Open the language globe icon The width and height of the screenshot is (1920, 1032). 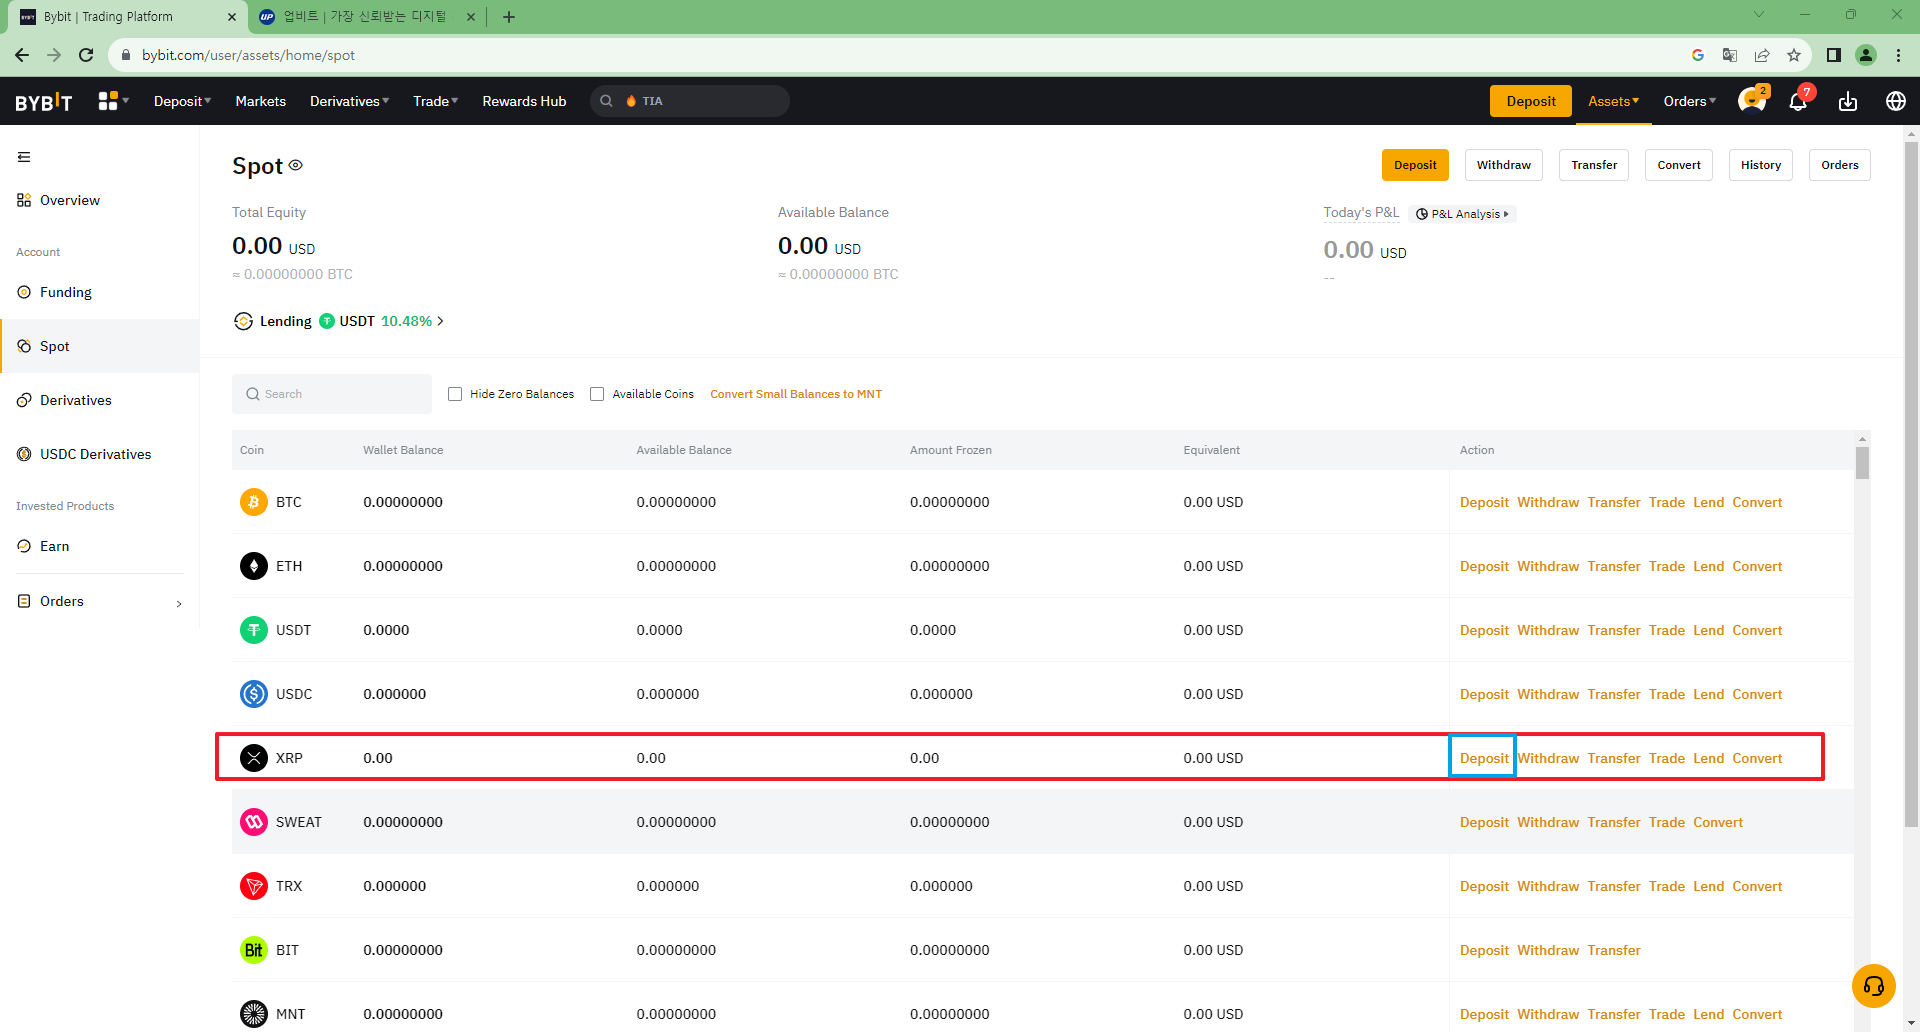coord(1895,101)
